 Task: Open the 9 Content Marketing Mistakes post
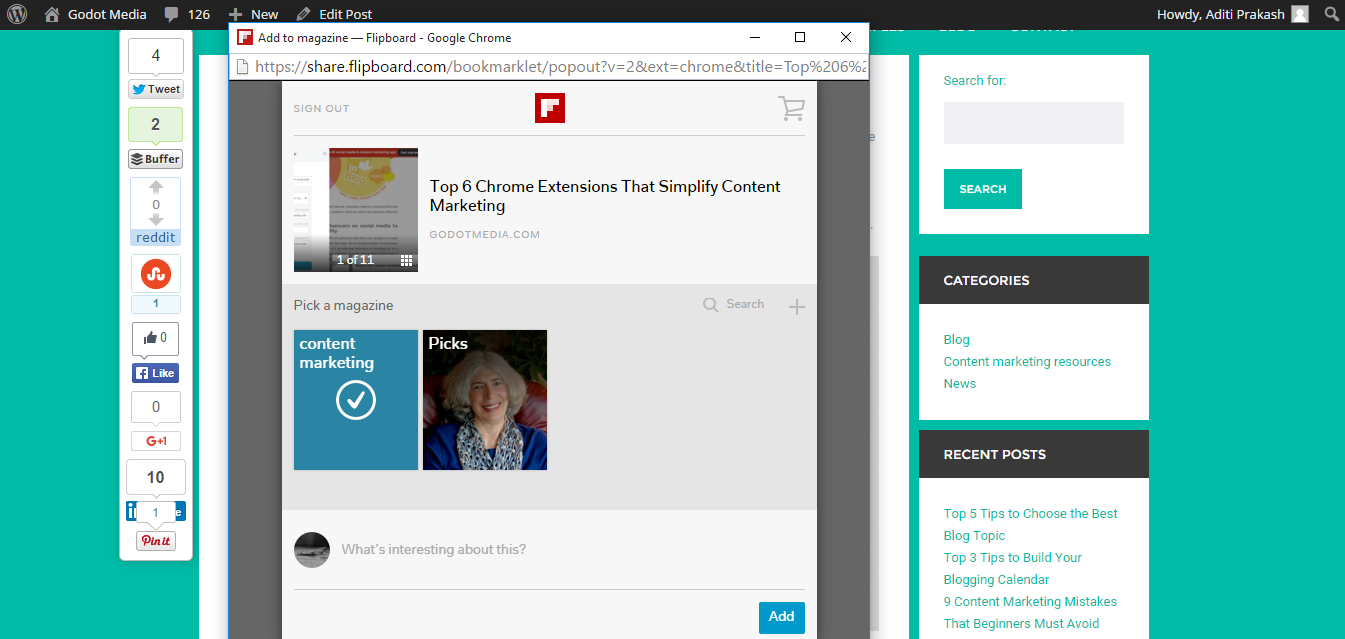[x=1030, y=613]
